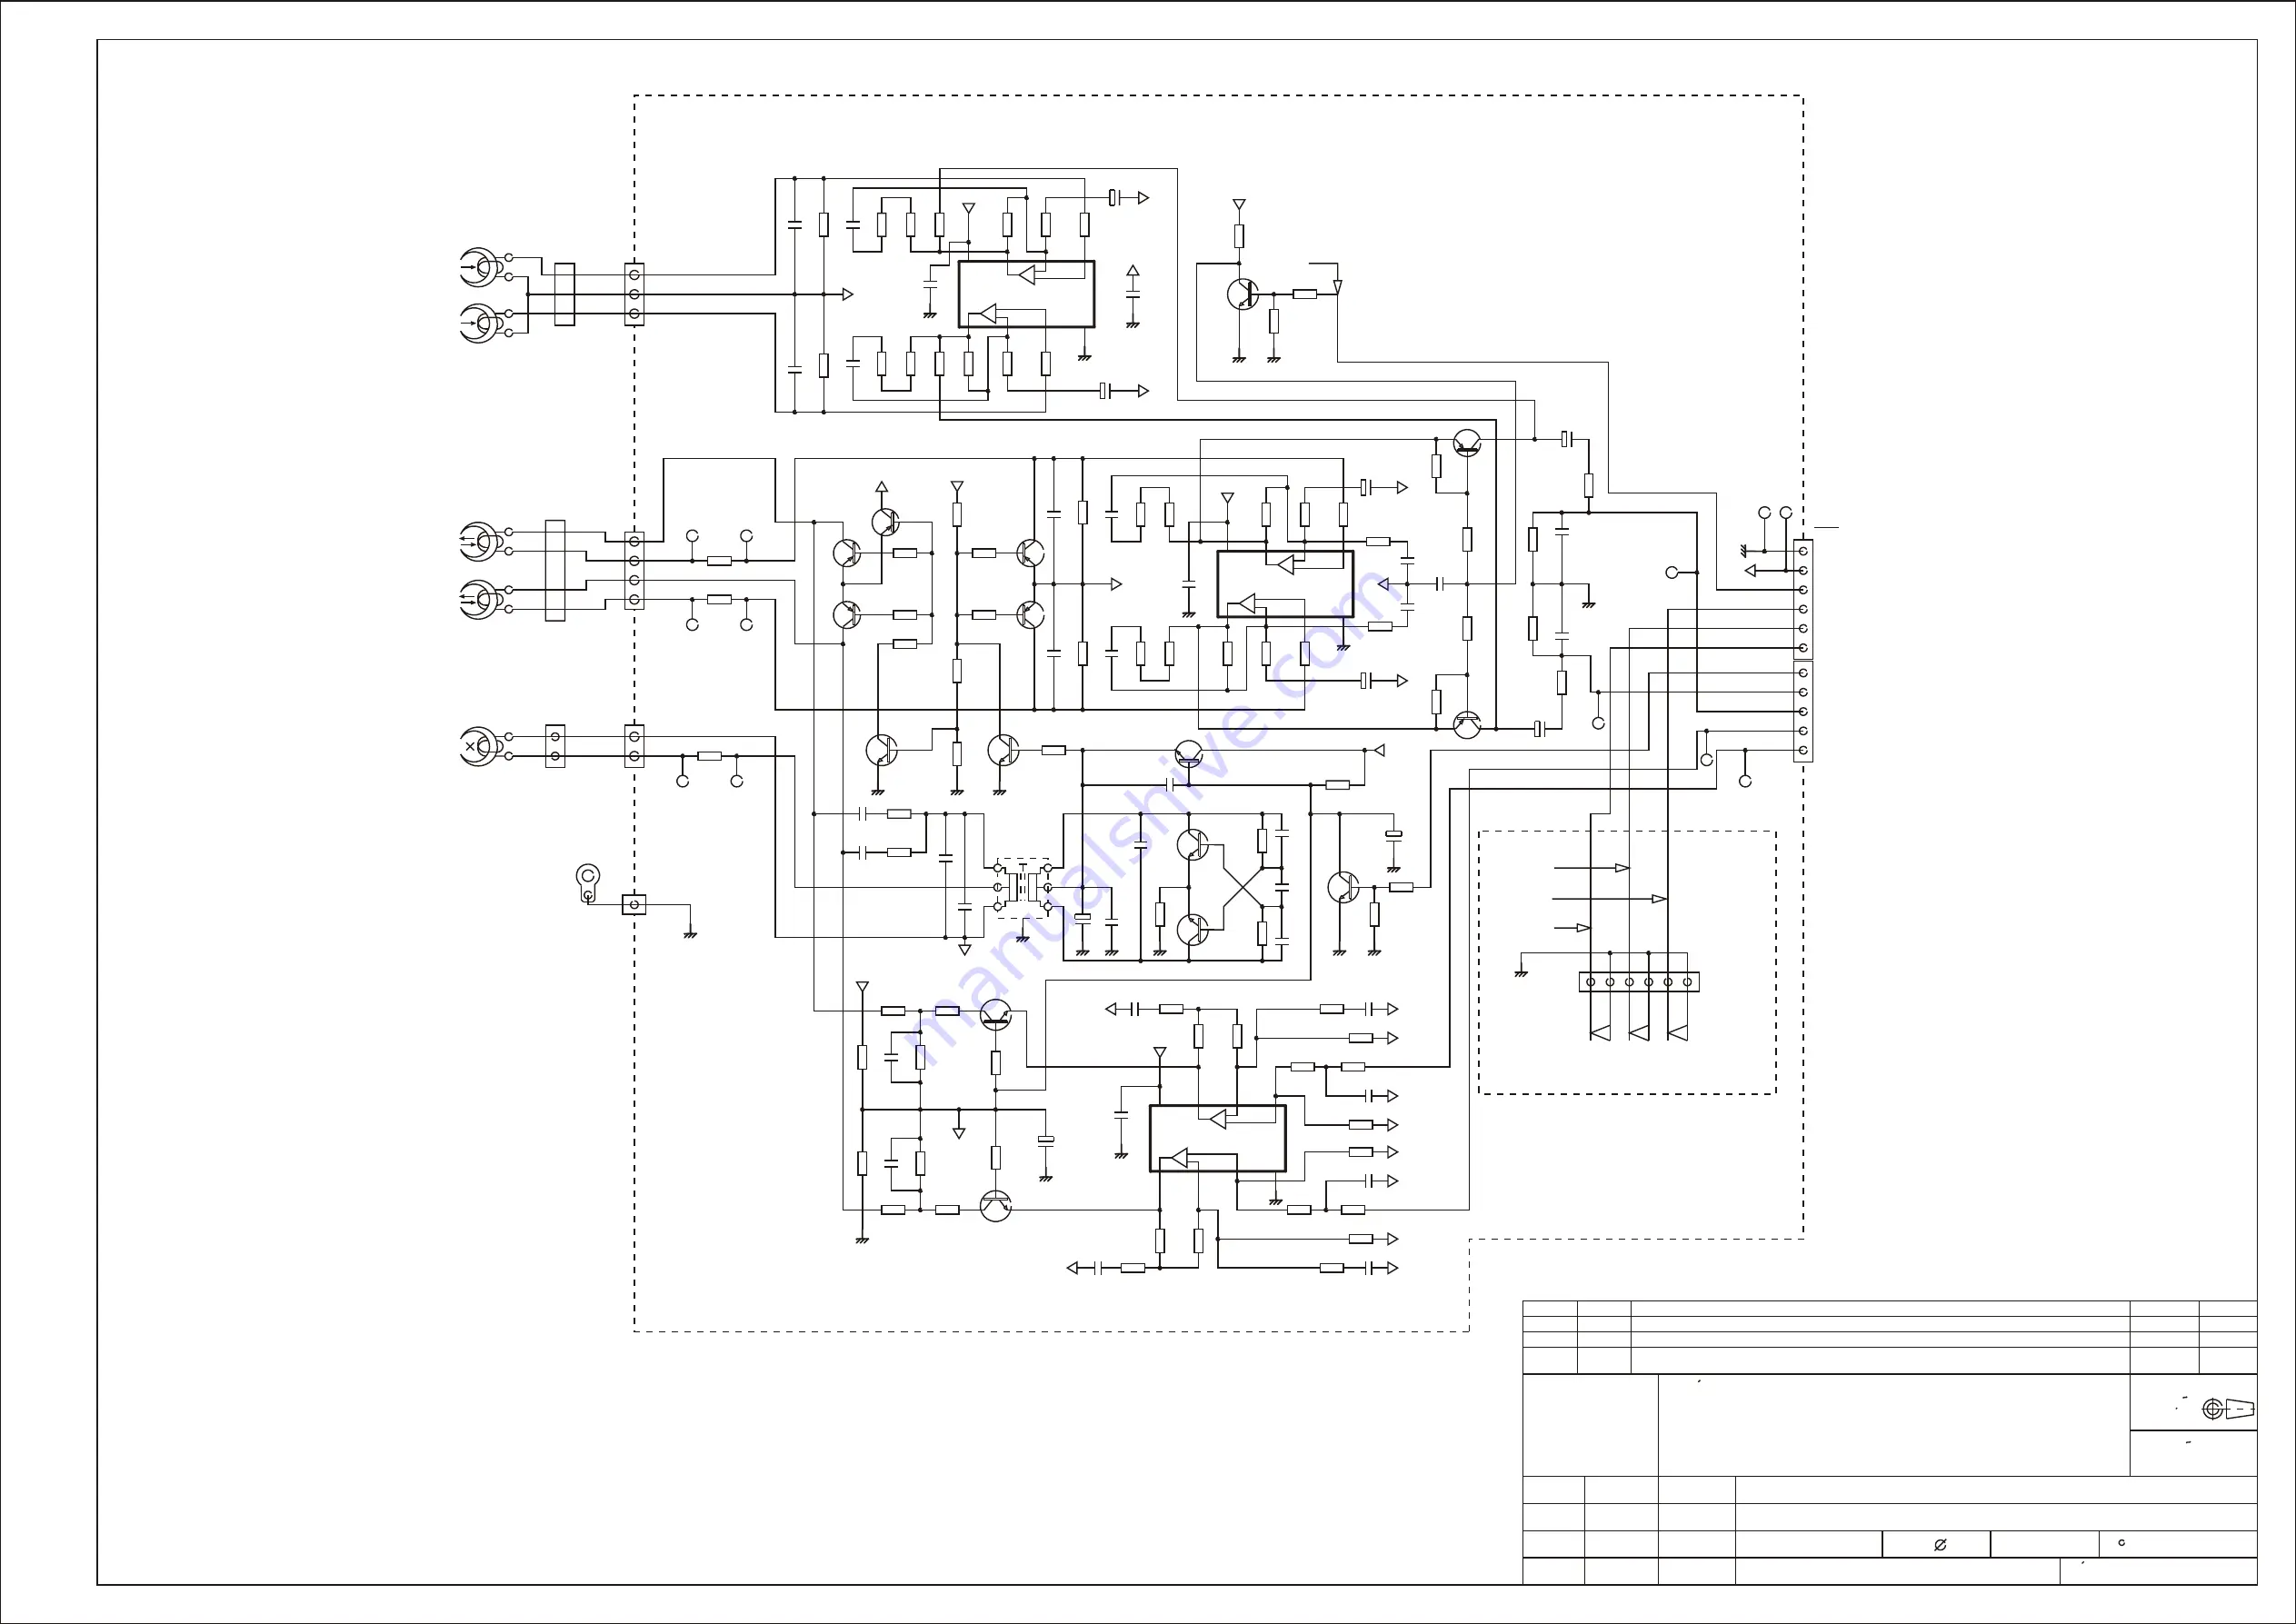Click the single-pin connector wired to the ground lug
This screenshot has width=2296, height=1624.
pyautogui.click(x=633, y=905)
